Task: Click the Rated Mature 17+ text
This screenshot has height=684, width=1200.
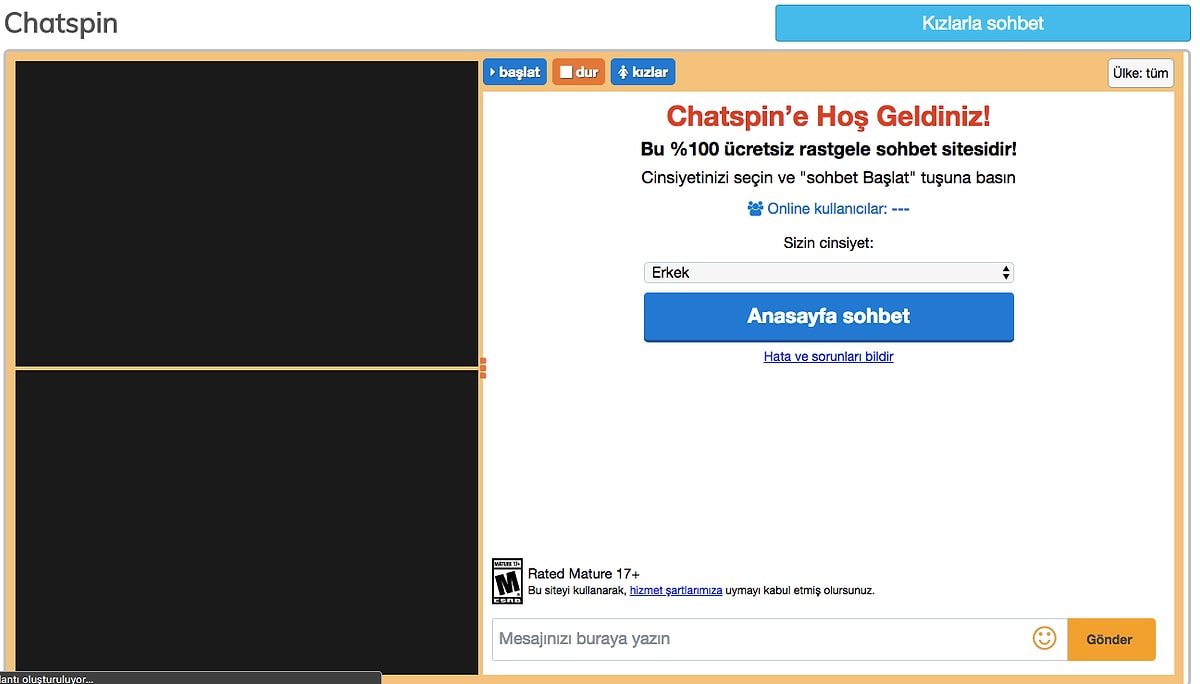Action: coord(584,574)
